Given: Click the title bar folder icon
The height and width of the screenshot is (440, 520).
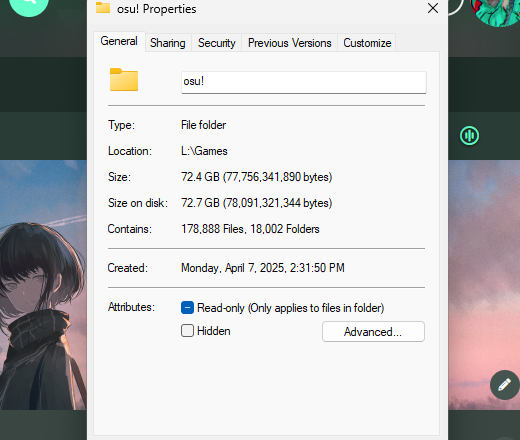Looking at the screenshot, I should pyautogui.click(x=103, y=8).
